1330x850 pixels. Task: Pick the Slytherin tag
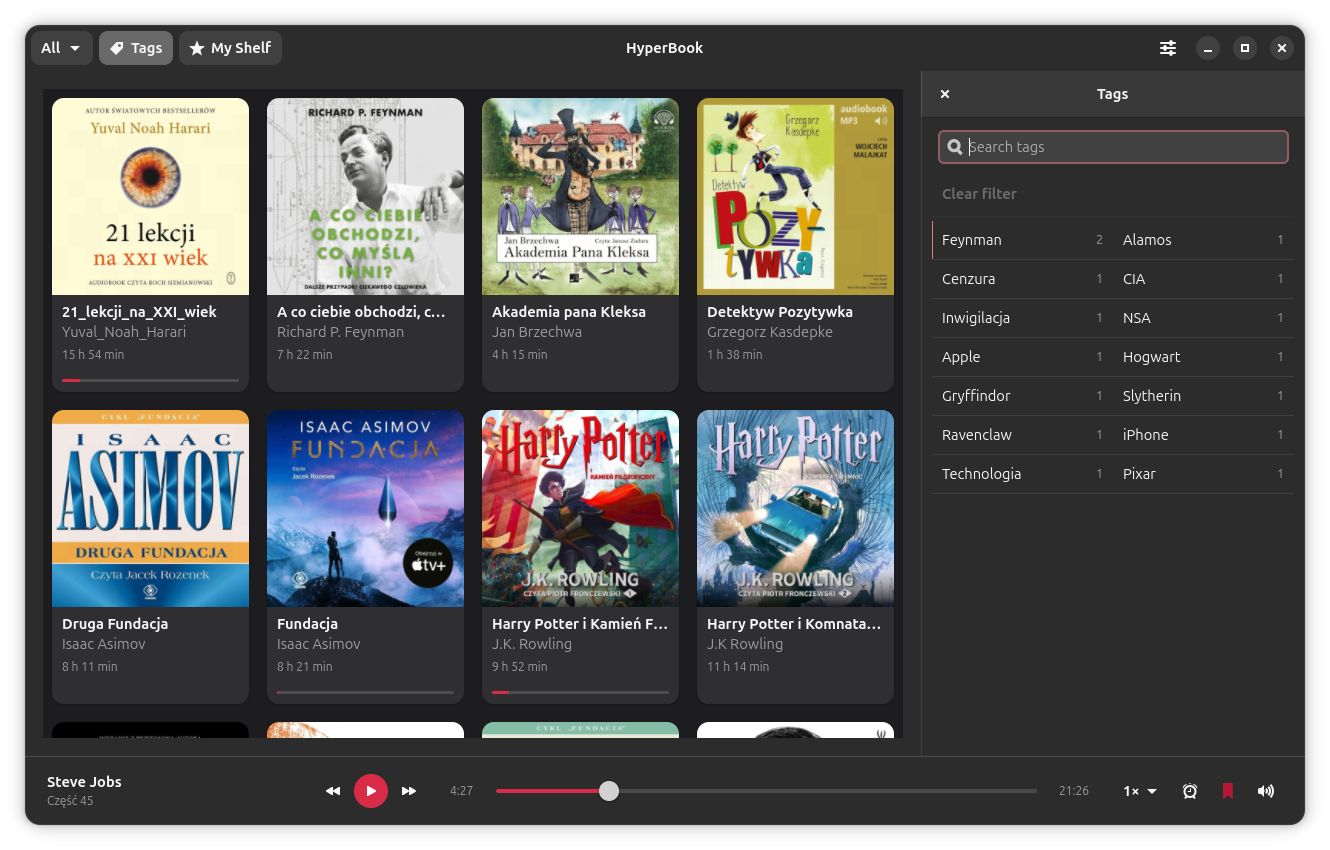[x=1203, y=396]
